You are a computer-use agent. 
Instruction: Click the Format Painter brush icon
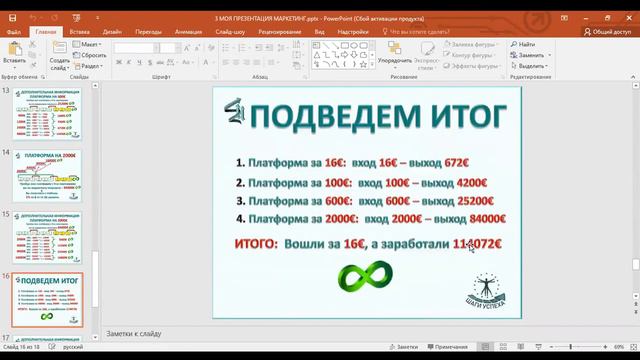click(33, 65)
